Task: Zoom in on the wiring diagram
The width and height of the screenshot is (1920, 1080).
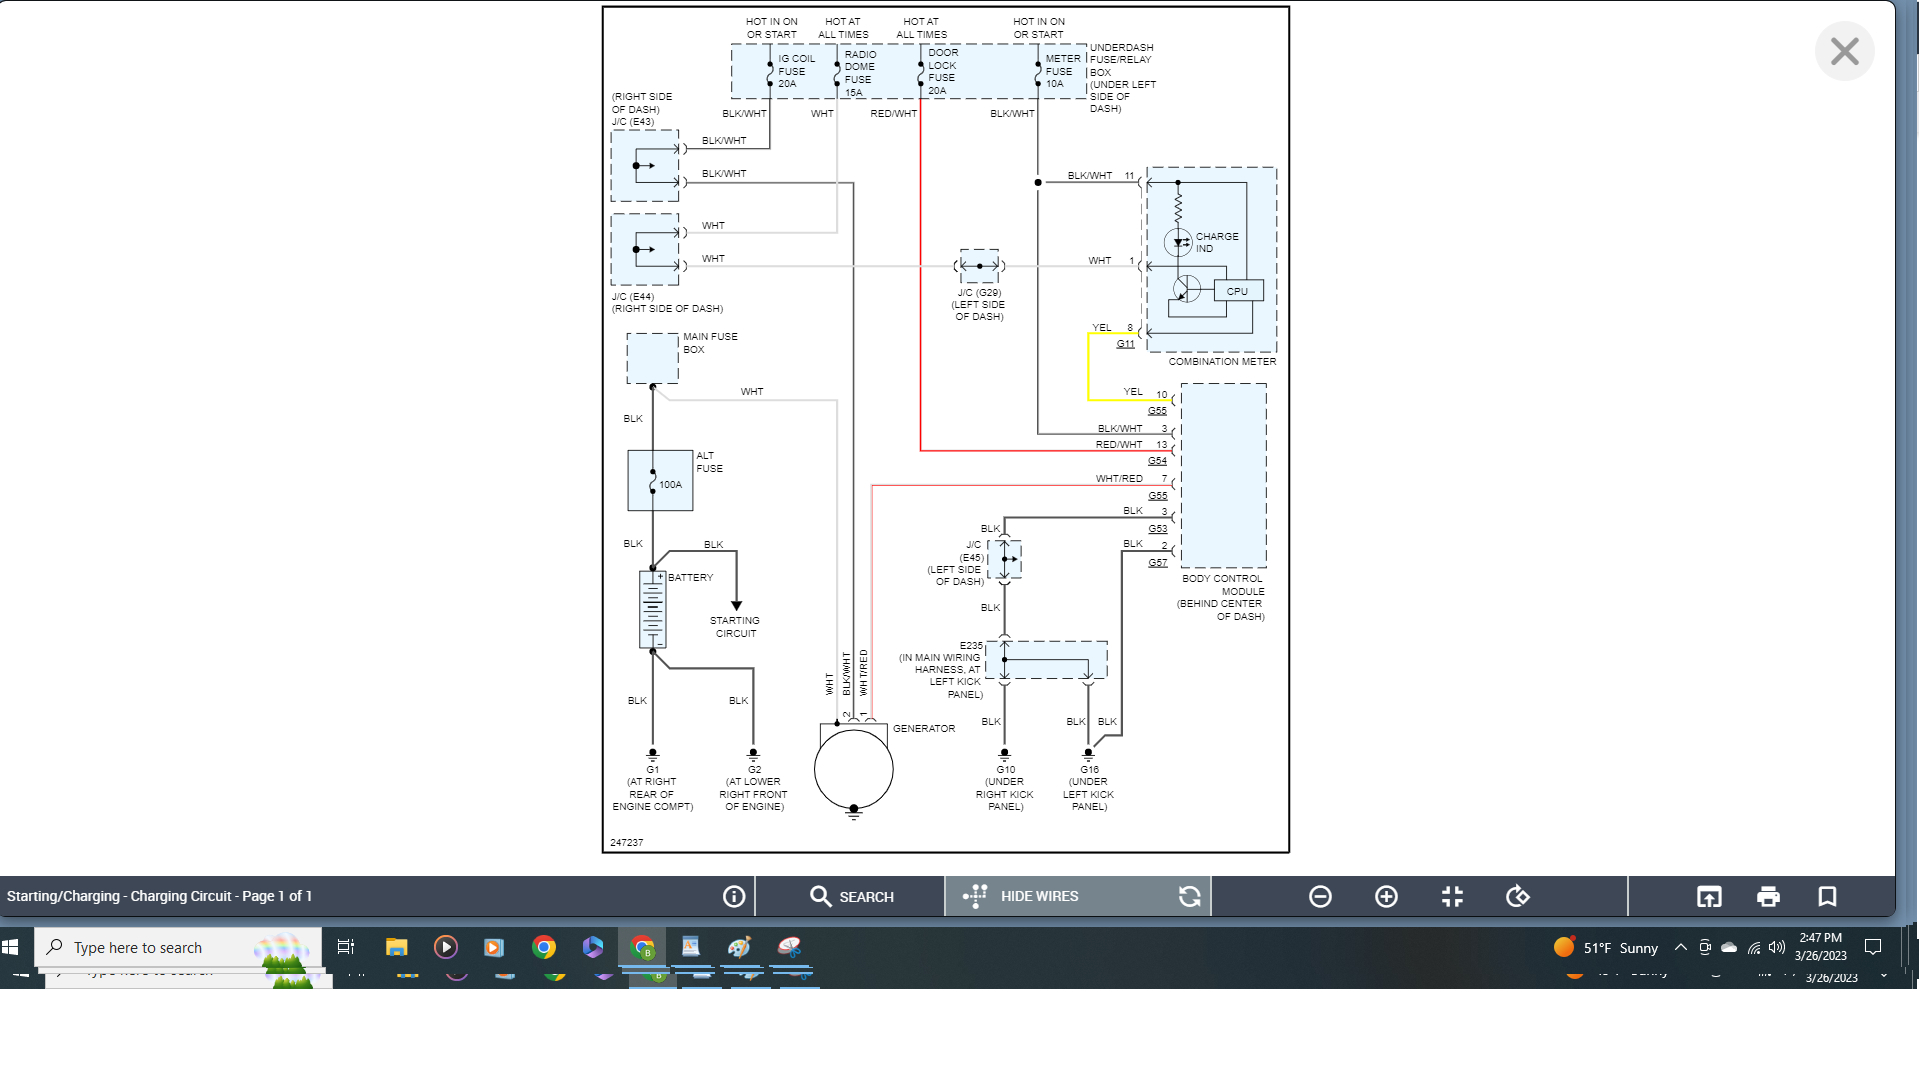Action: coord(1386,897)
